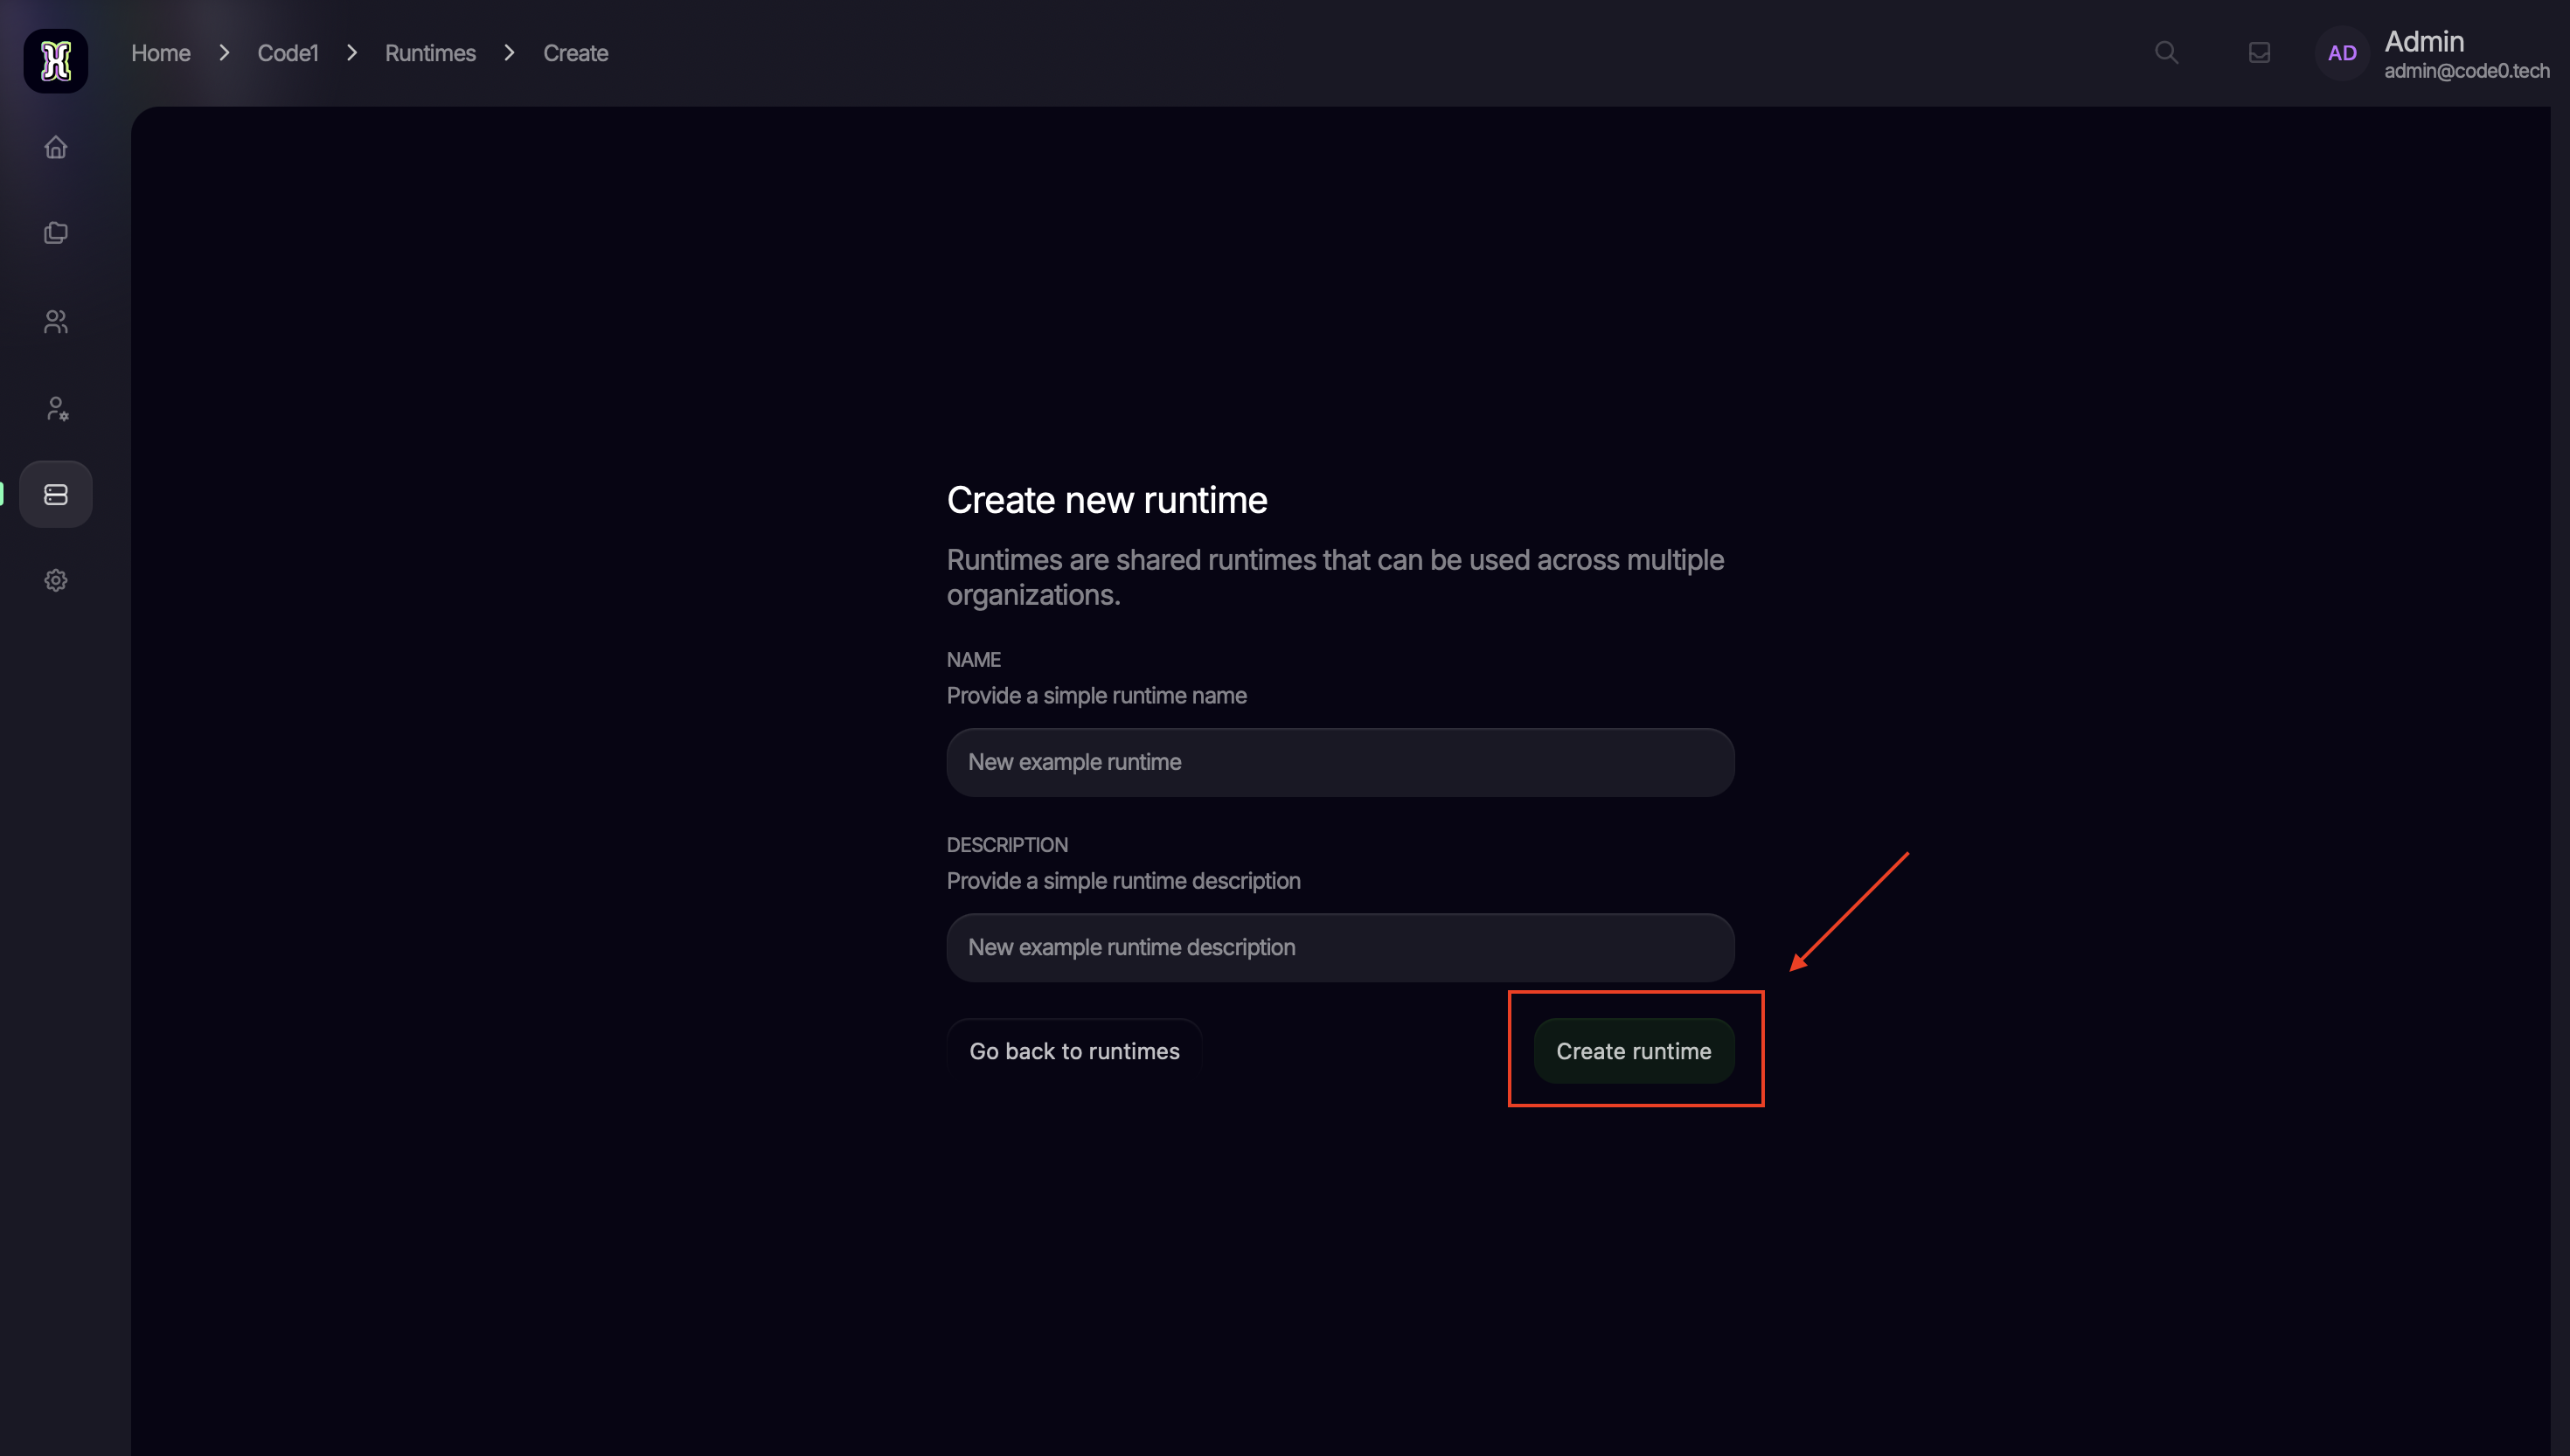This screenshot has height=1456, width=2570.
Task: Open the inbox notifications icon
Action: [2259, 53]
